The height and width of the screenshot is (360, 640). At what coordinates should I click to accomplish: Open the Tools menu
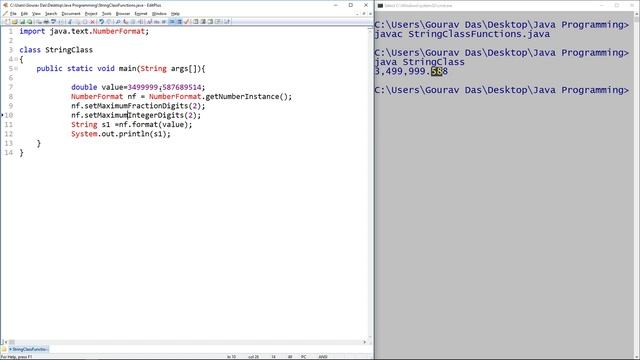click(107, 14)
